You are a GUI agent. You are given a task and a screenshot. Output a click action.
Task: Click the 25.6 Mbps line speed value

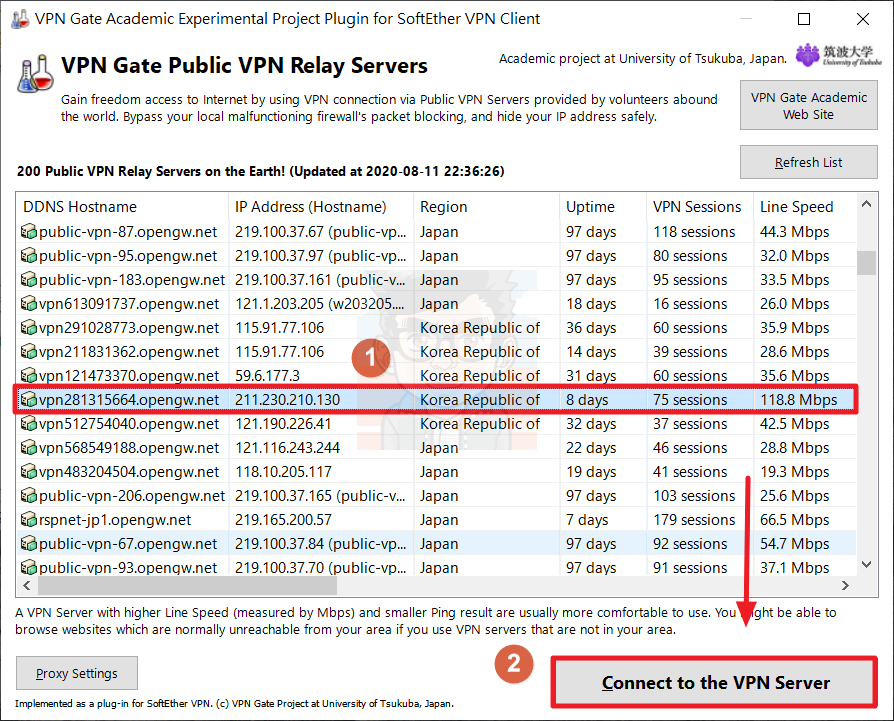(x=794, y=496)
